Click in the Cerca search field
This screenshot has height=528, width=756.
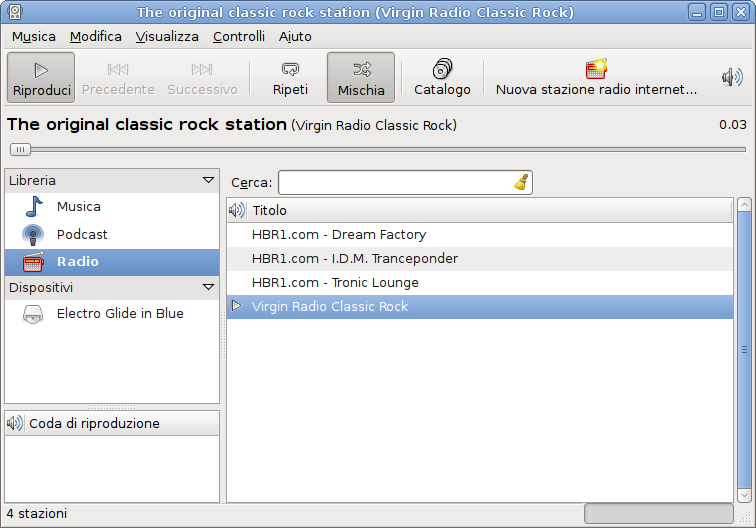tap(395, 183)
